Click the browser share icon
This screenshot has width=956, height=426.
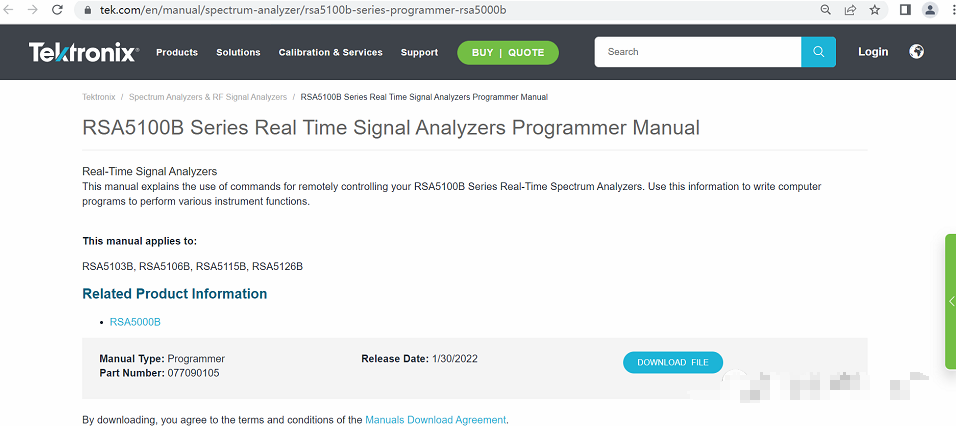click(x=850, y=10)
